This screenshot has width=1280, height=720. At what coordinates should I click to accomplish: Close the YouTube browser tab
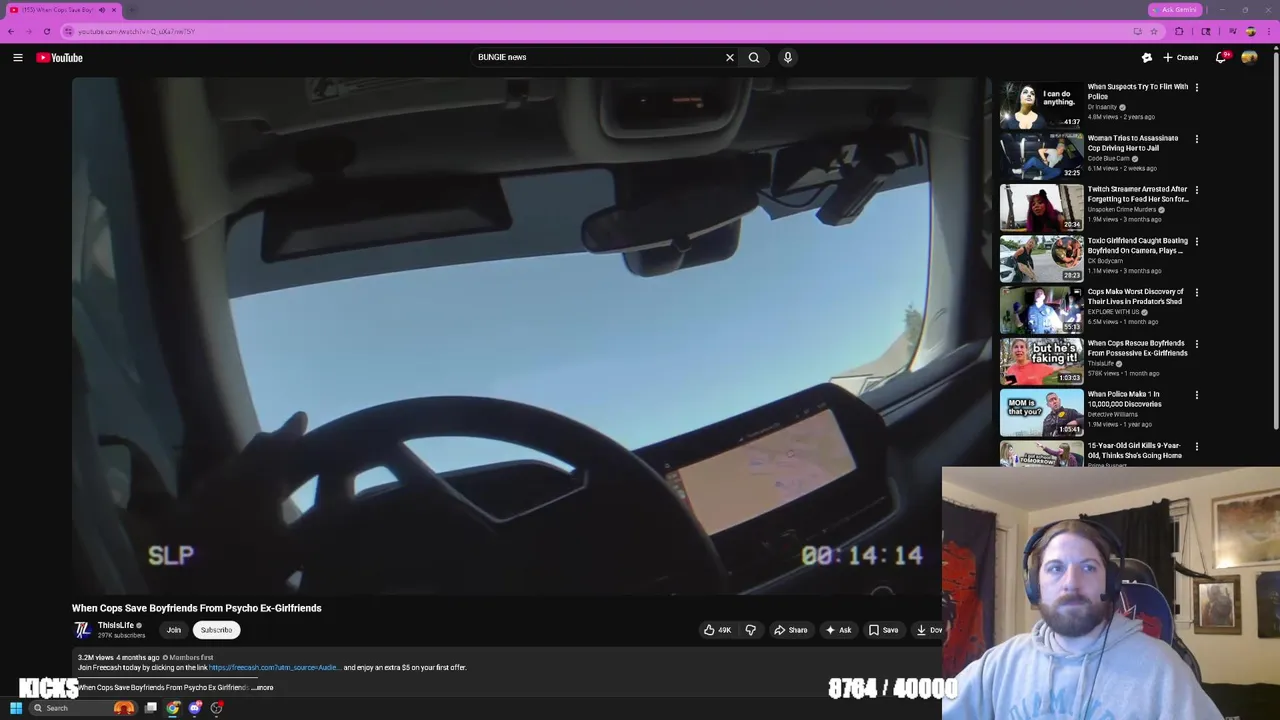pyautogui.click(x=114, y=10)
